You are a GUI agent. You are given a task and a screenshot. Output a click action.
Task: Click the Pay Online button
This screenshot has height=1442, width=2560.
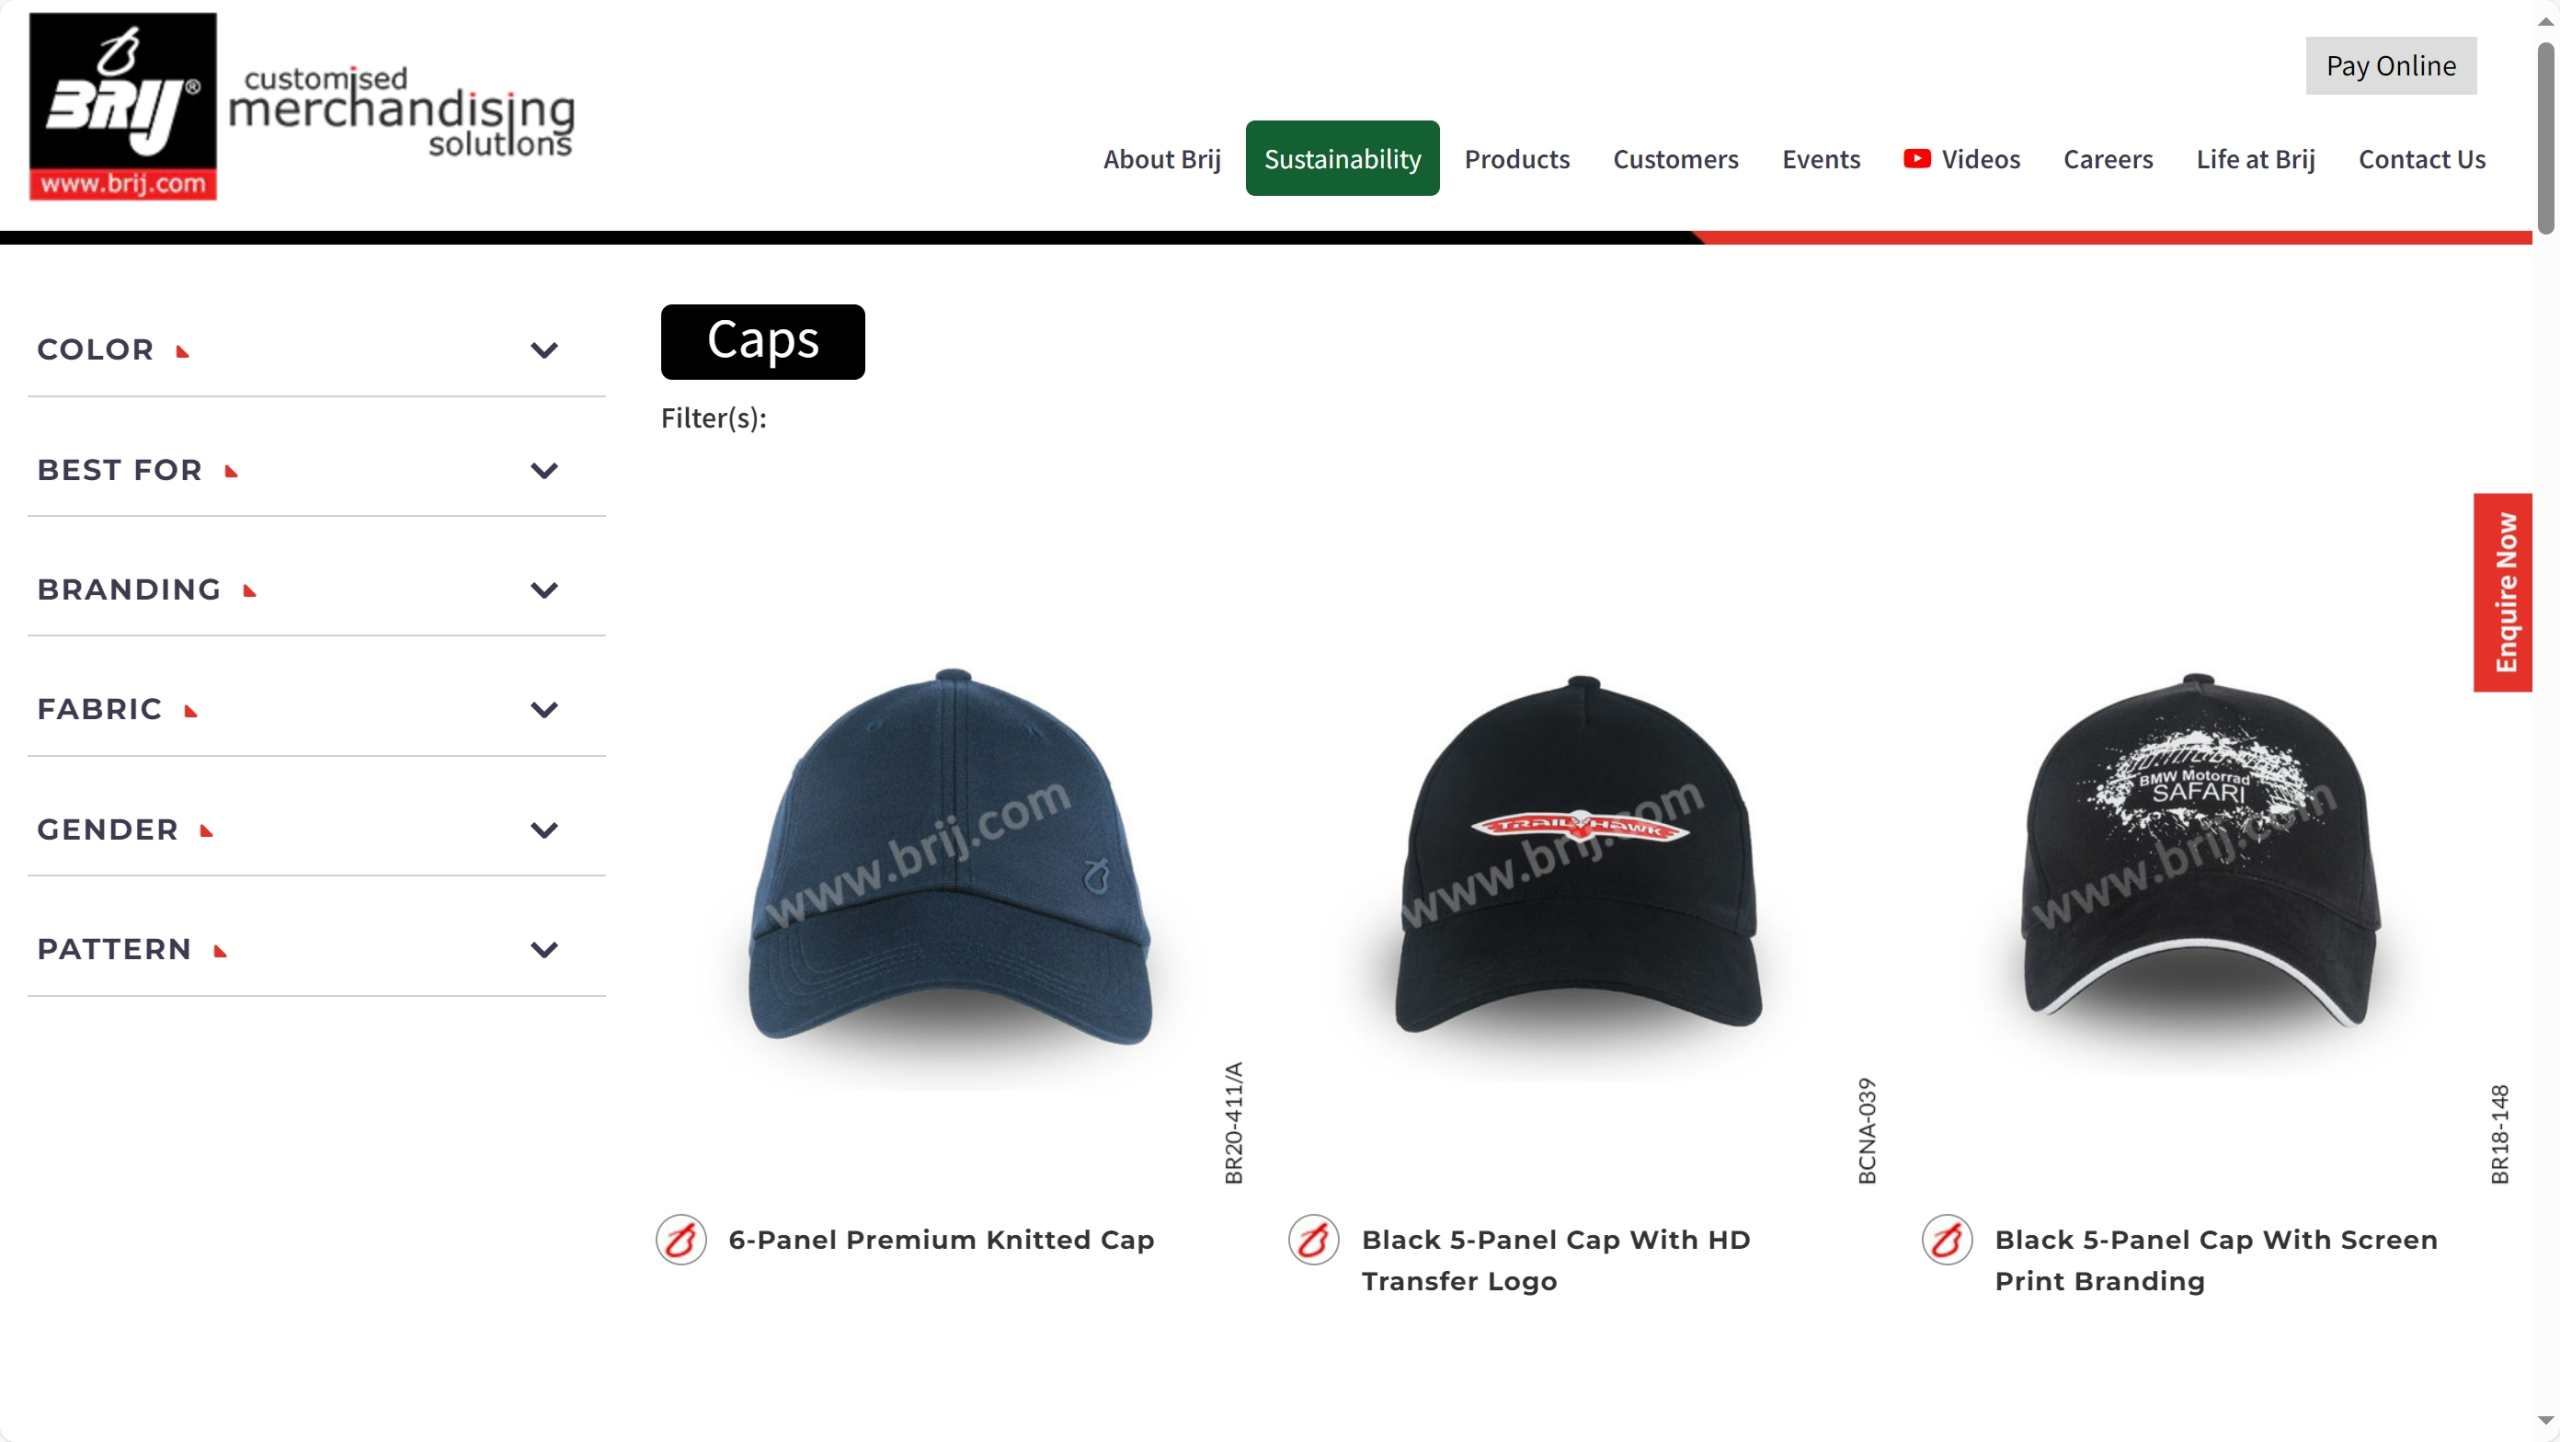[2391, 66]
